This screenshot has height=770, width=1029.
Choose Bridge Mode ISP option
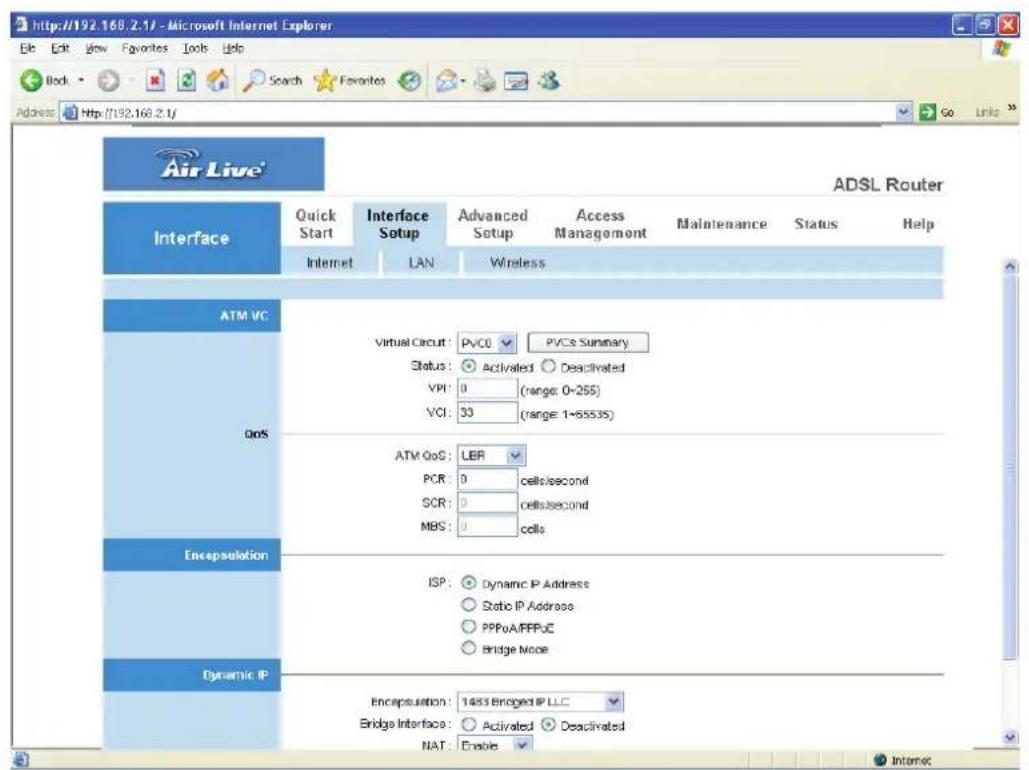click(469, 648)
